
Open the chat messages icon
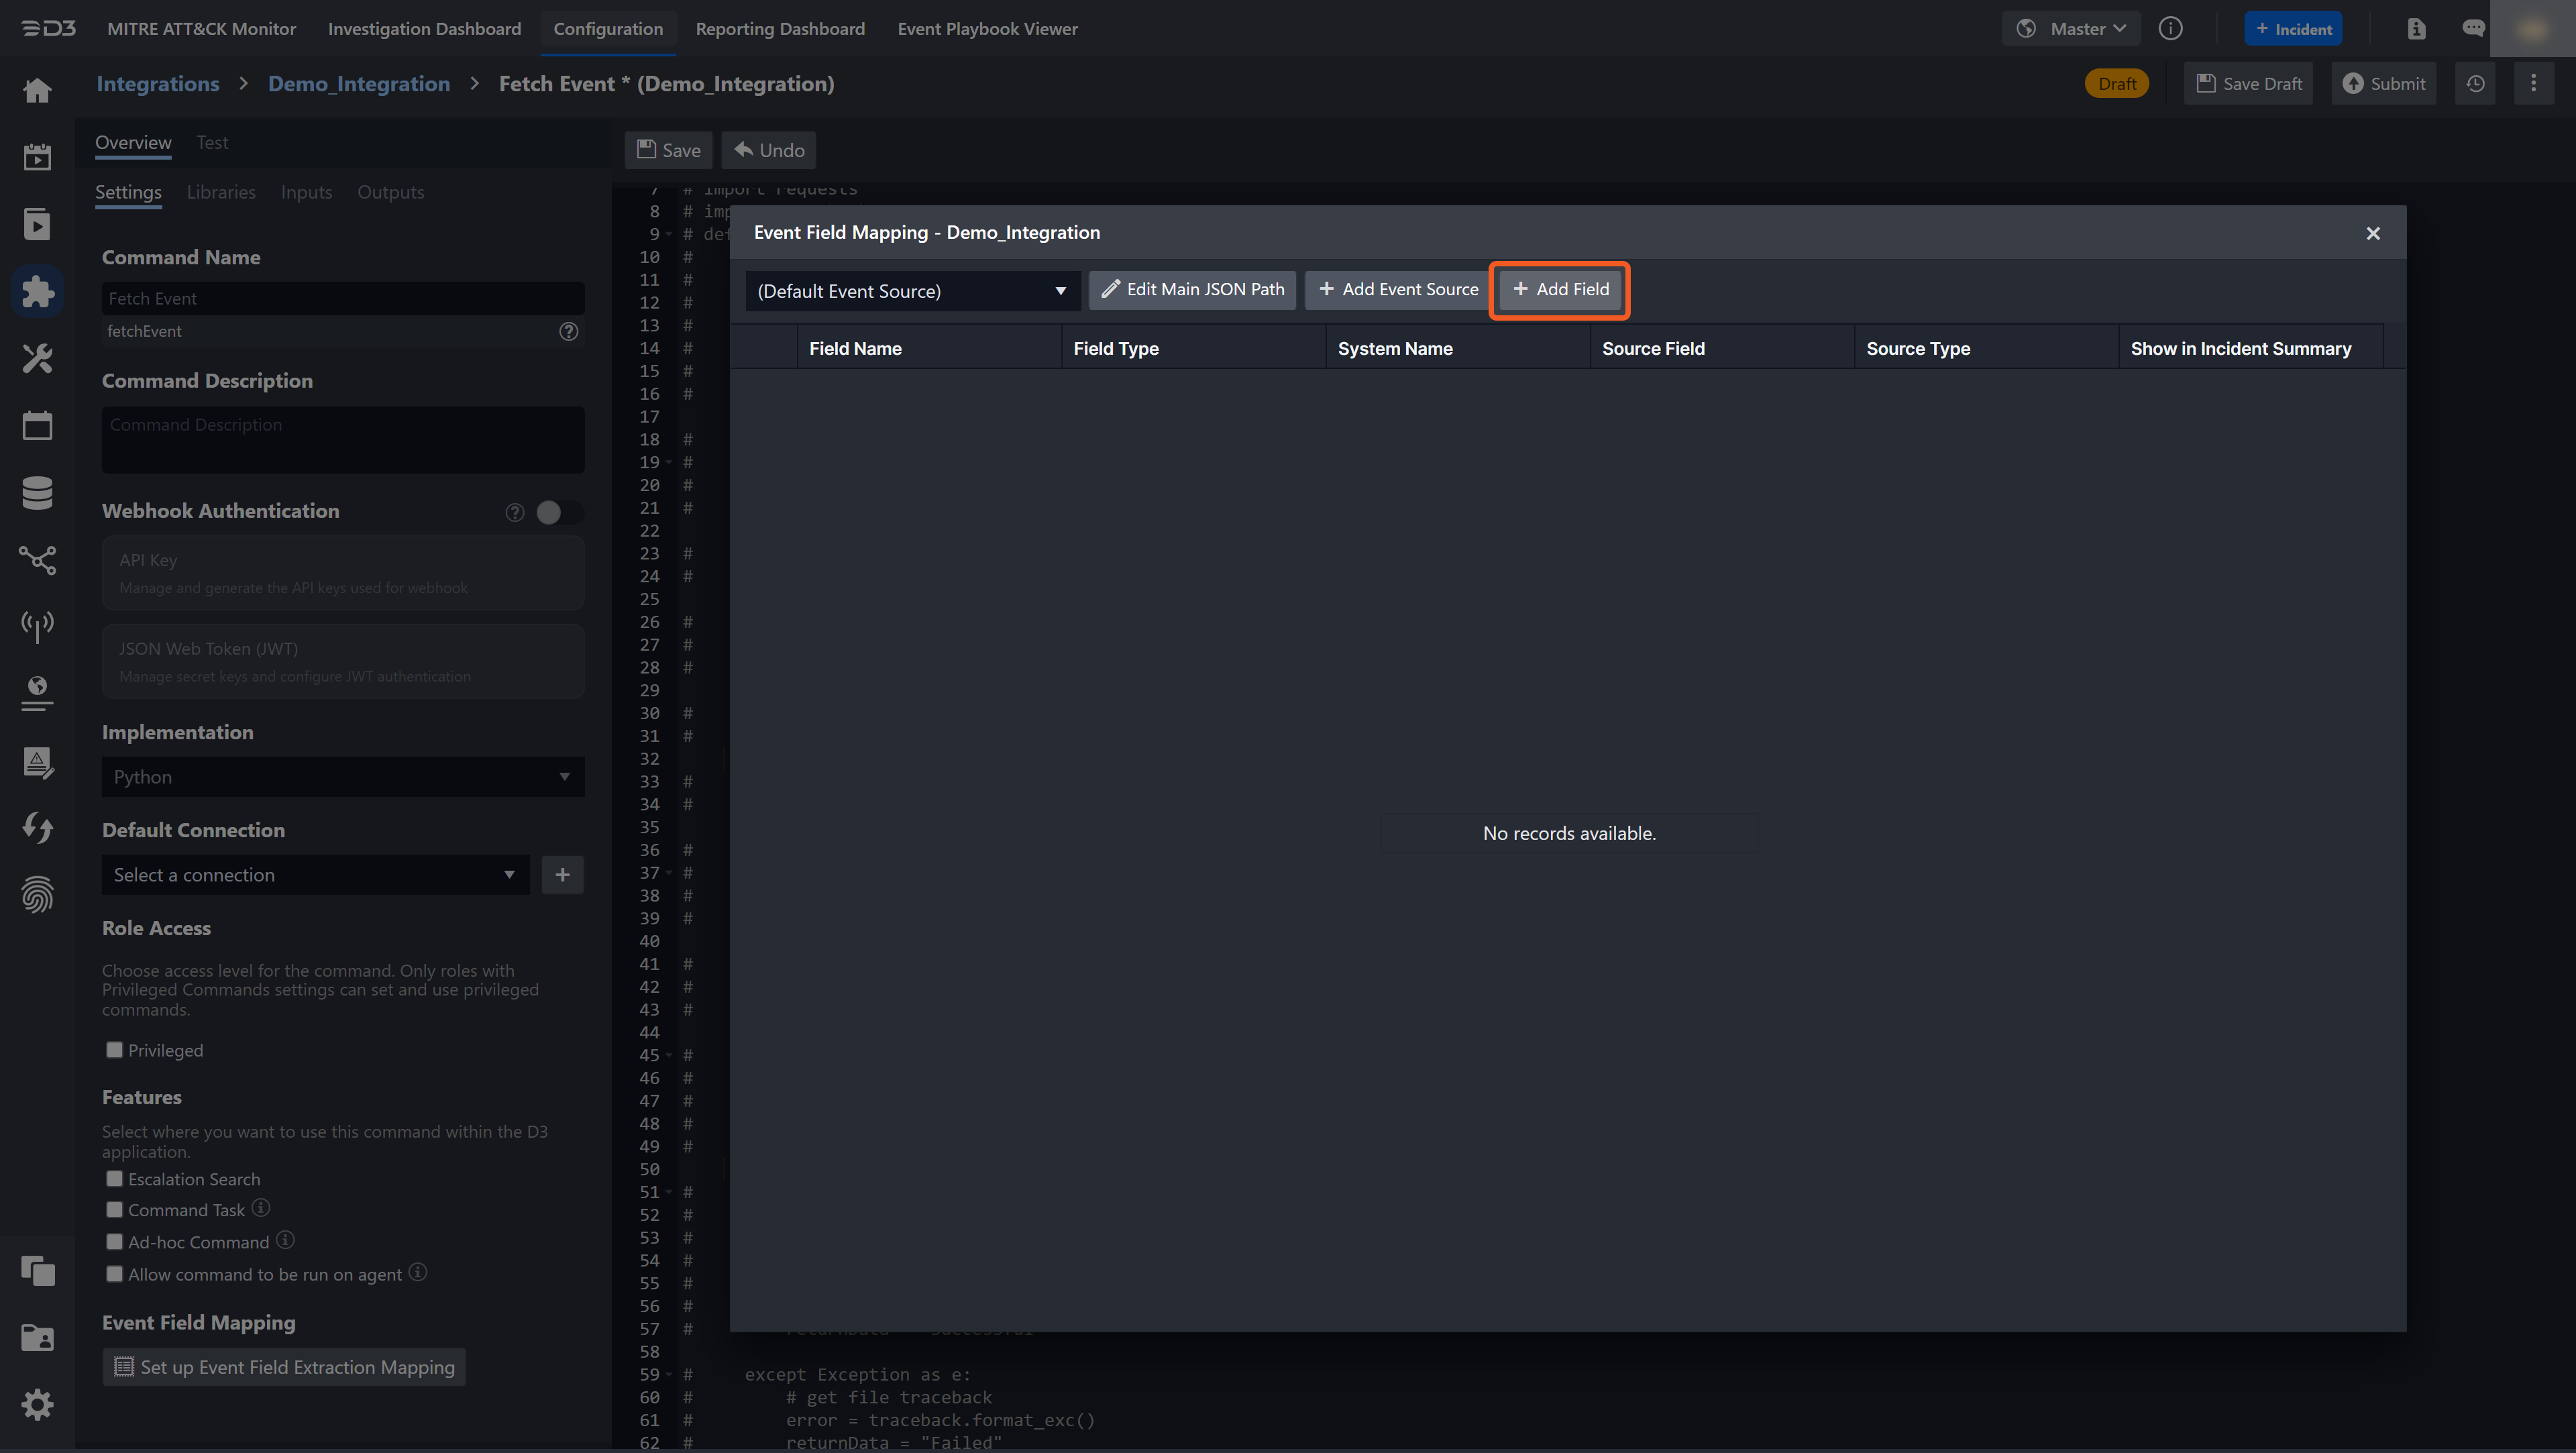2473,29
